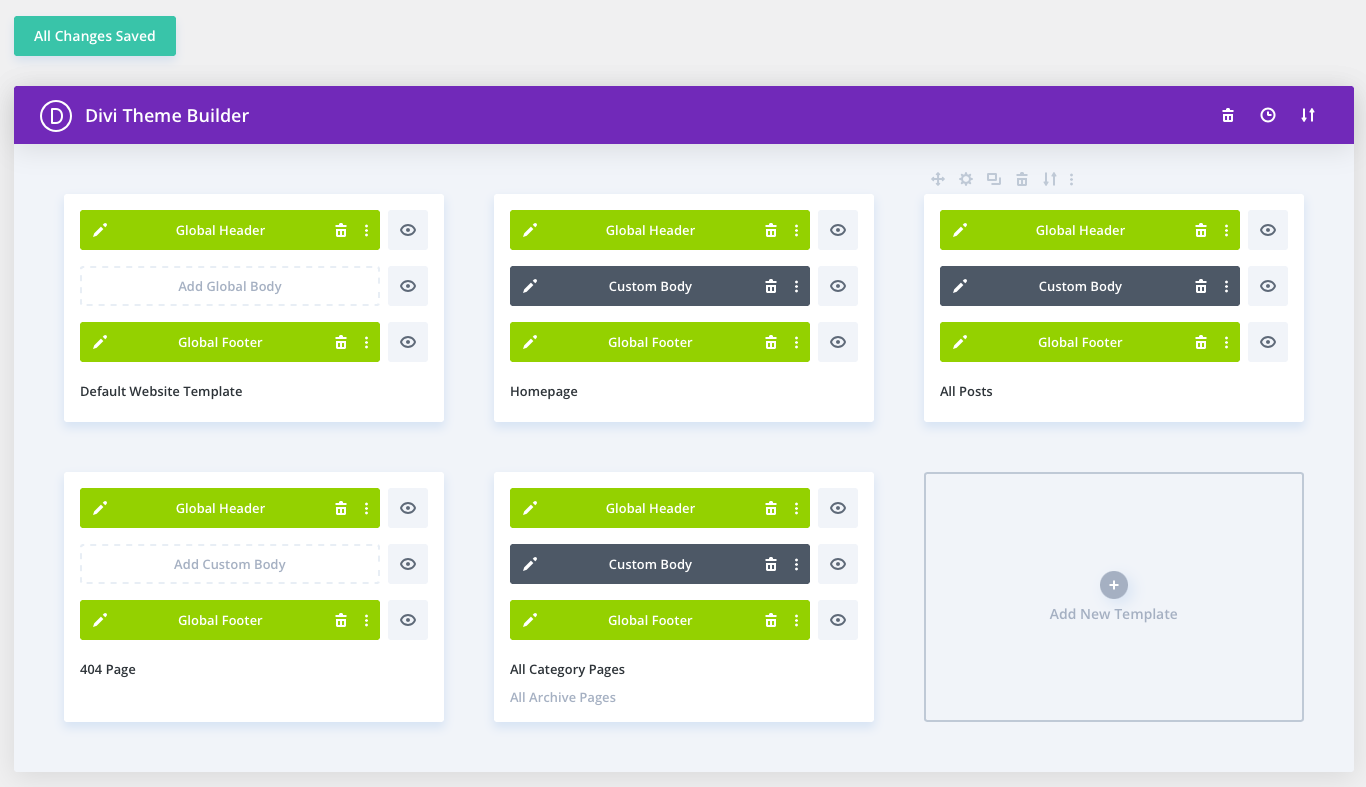Delete the Custom Body from All Posts template

(1201, 286)
